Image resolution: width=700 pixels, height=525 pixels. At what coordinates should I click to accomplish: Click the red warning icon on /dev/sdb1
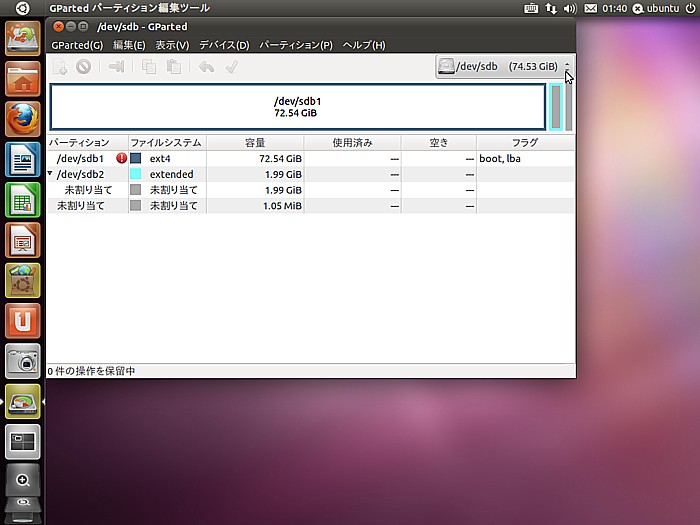pos(121,158)
